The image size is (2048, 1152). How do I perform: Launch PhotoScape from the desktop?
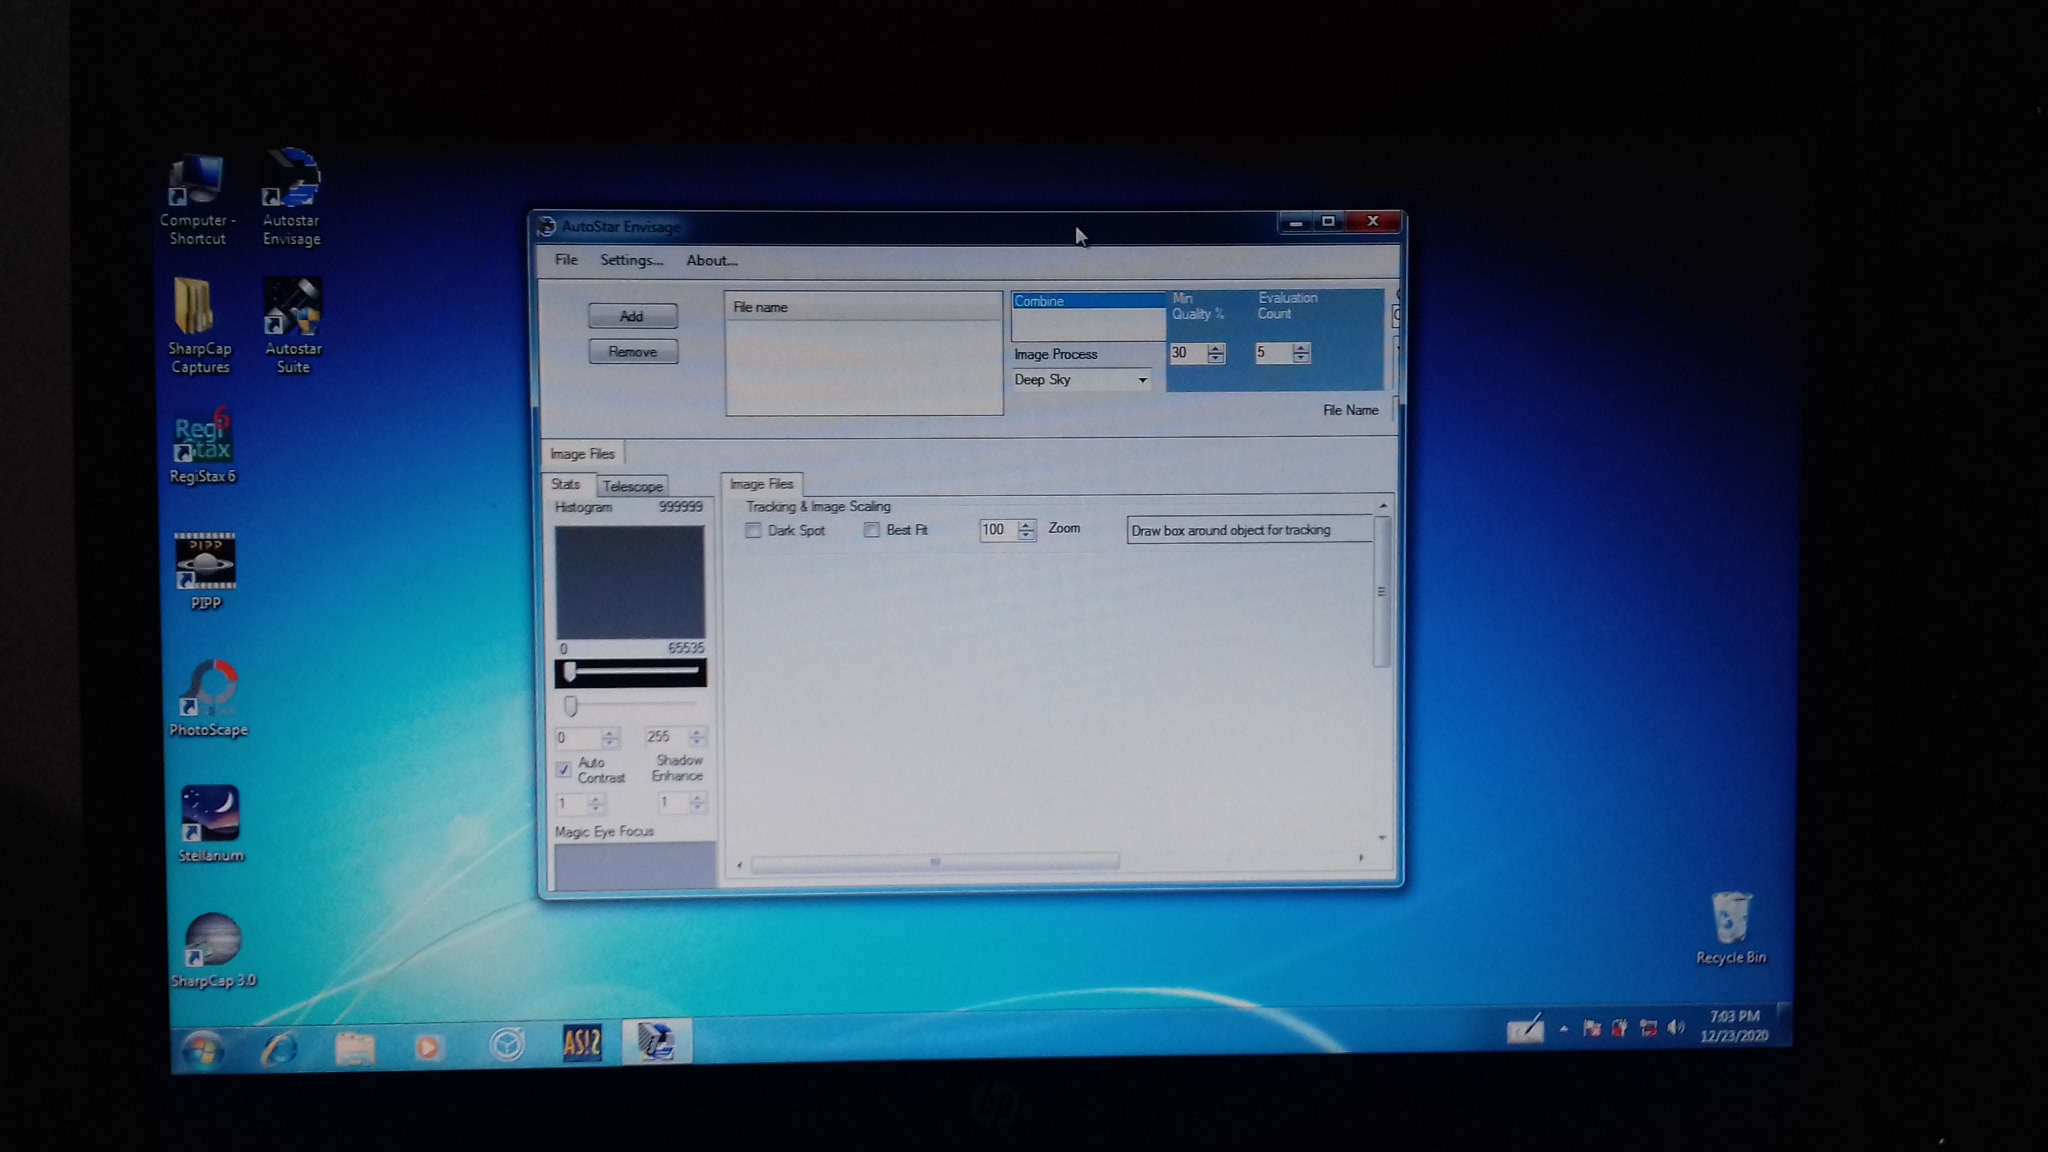click(x=208, y=698)
